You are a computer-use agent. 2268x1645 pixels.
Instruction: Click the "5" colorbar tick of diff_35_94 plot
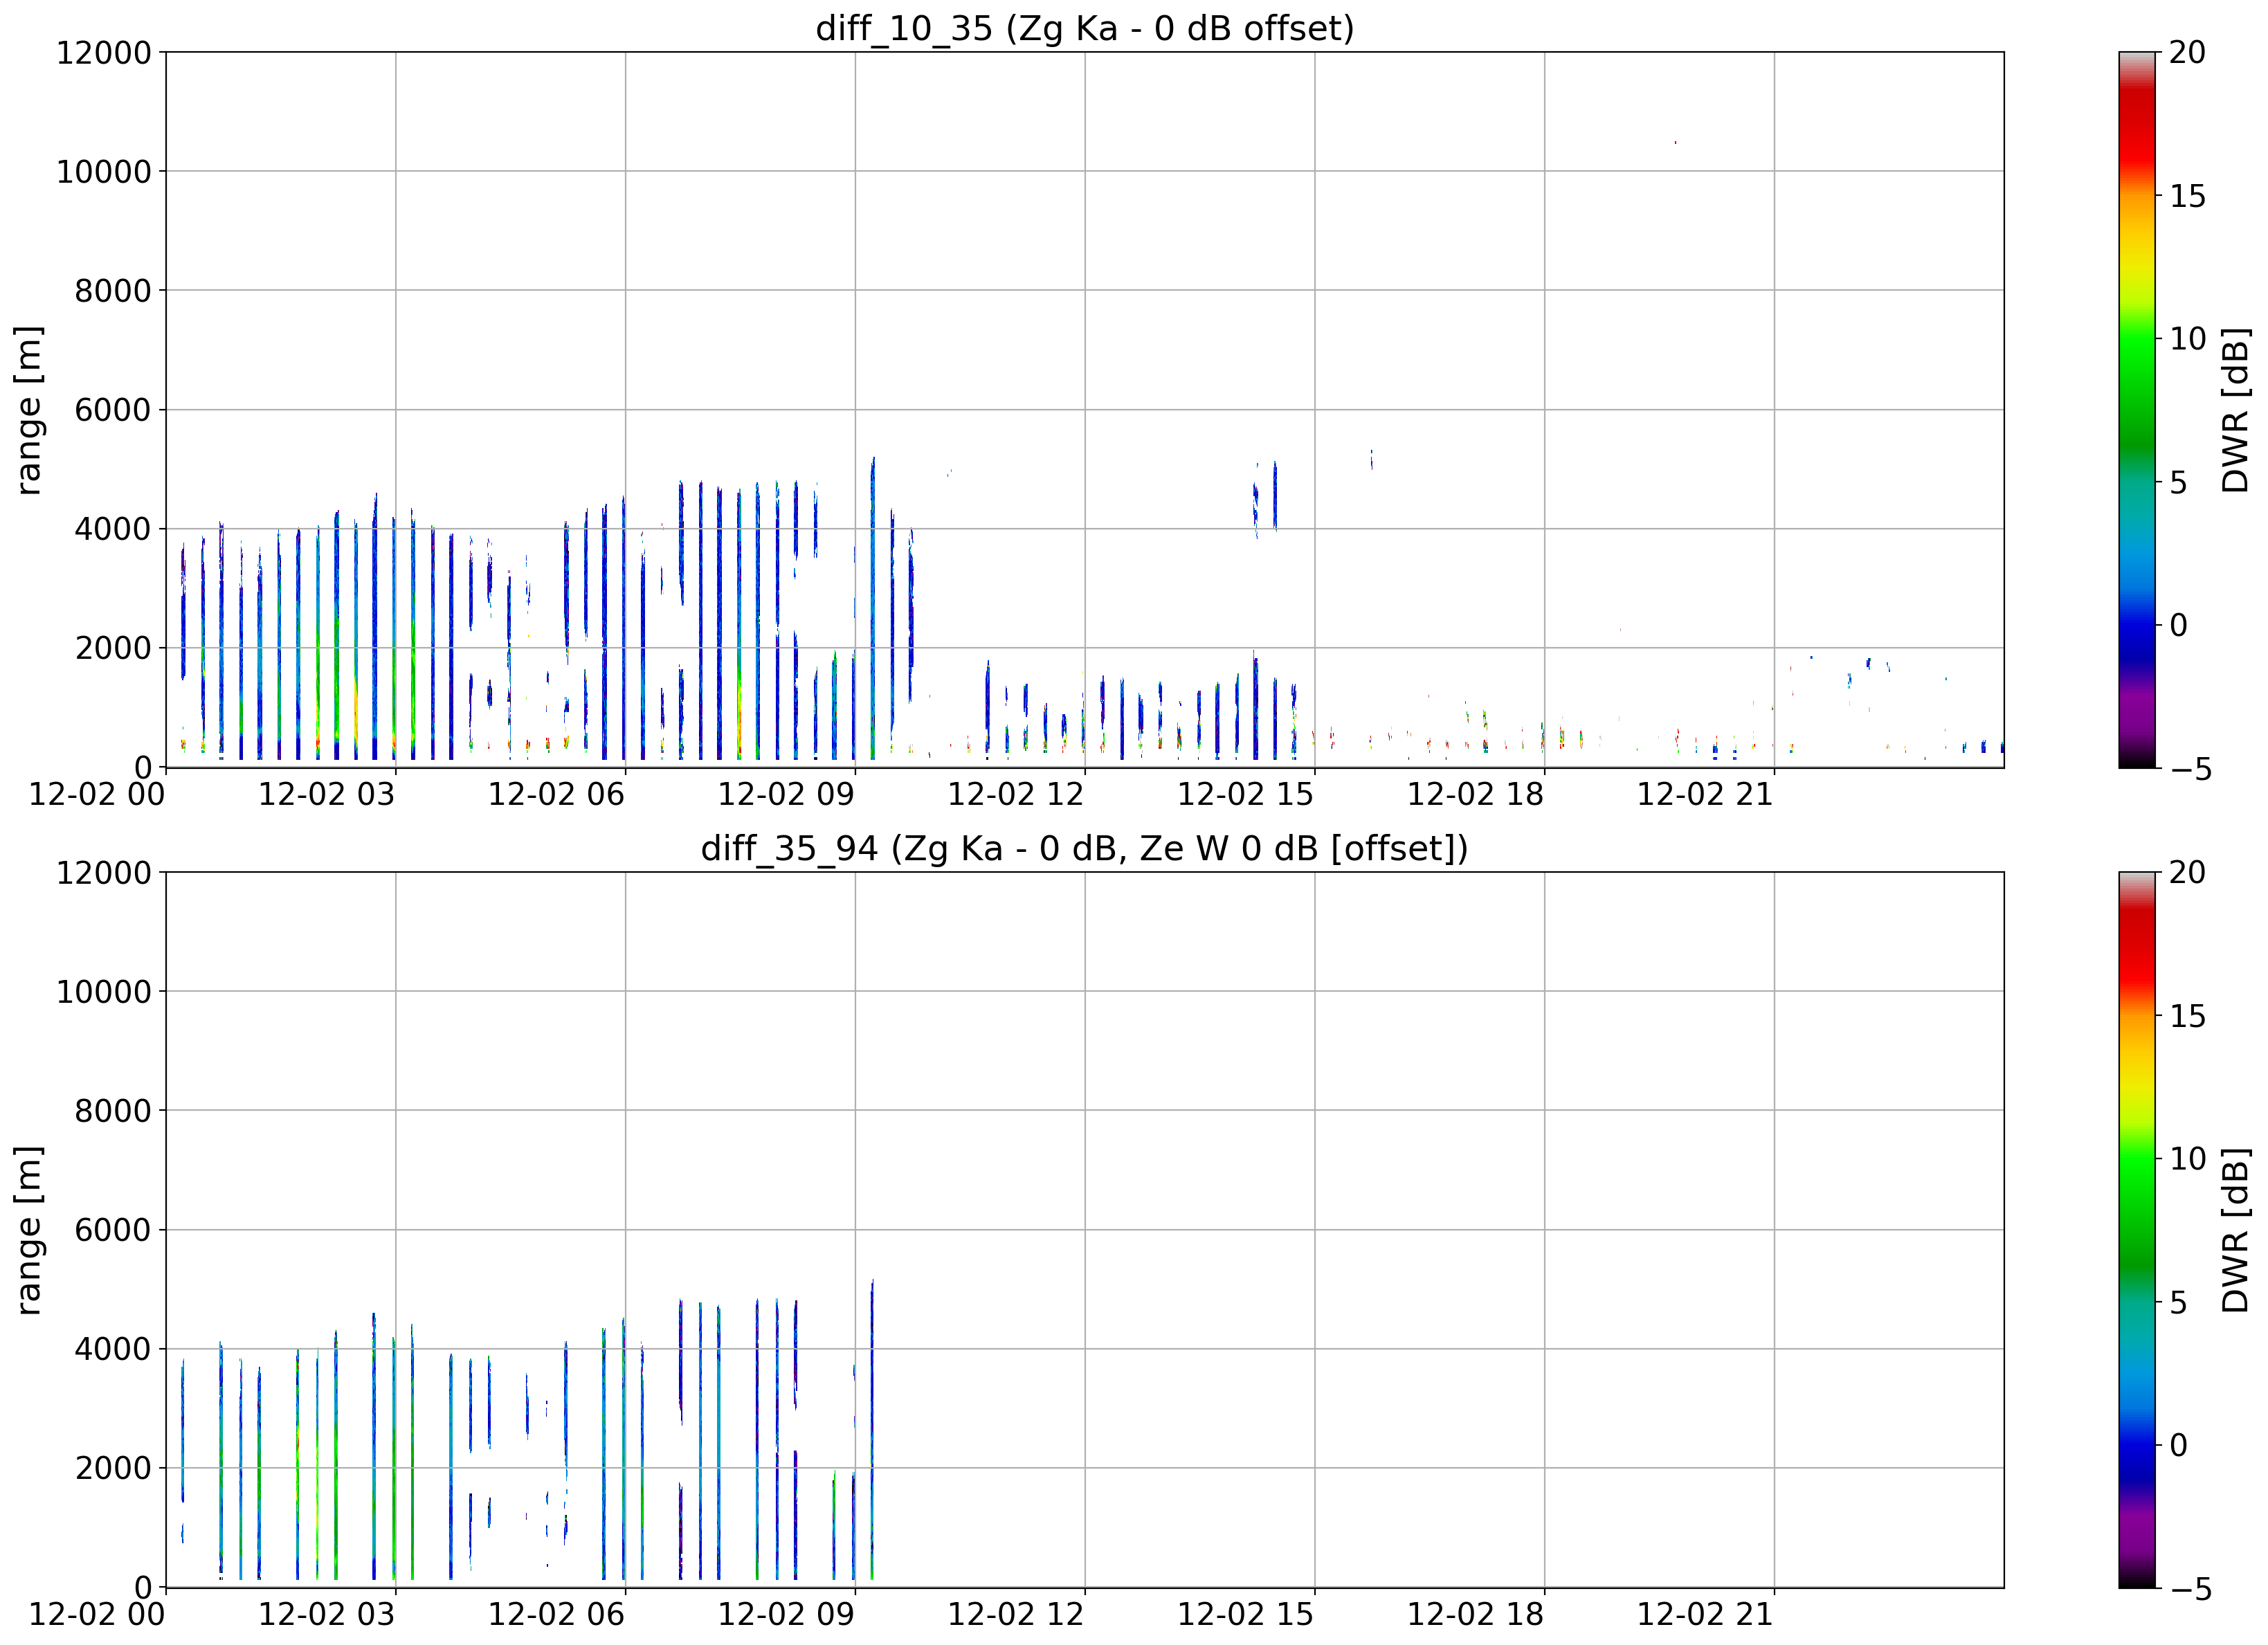(x=2179, y=1303)
